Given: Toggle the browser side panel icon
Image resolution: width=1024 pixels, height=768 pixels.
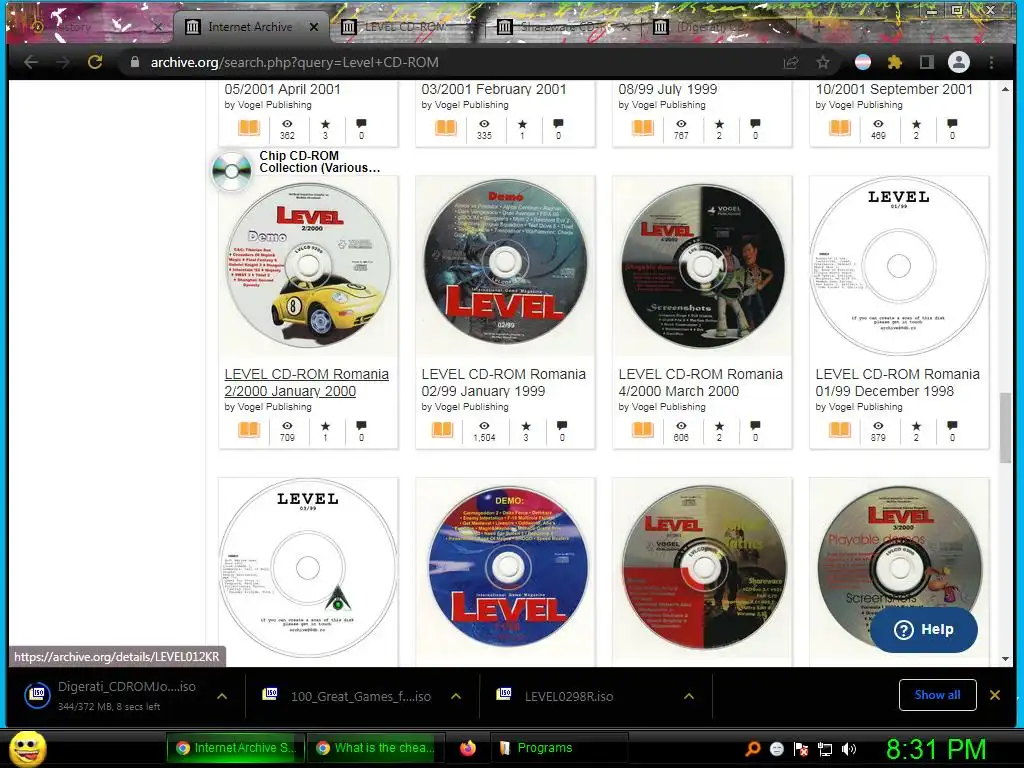Looking at the screenshot, I should point(926,62).
